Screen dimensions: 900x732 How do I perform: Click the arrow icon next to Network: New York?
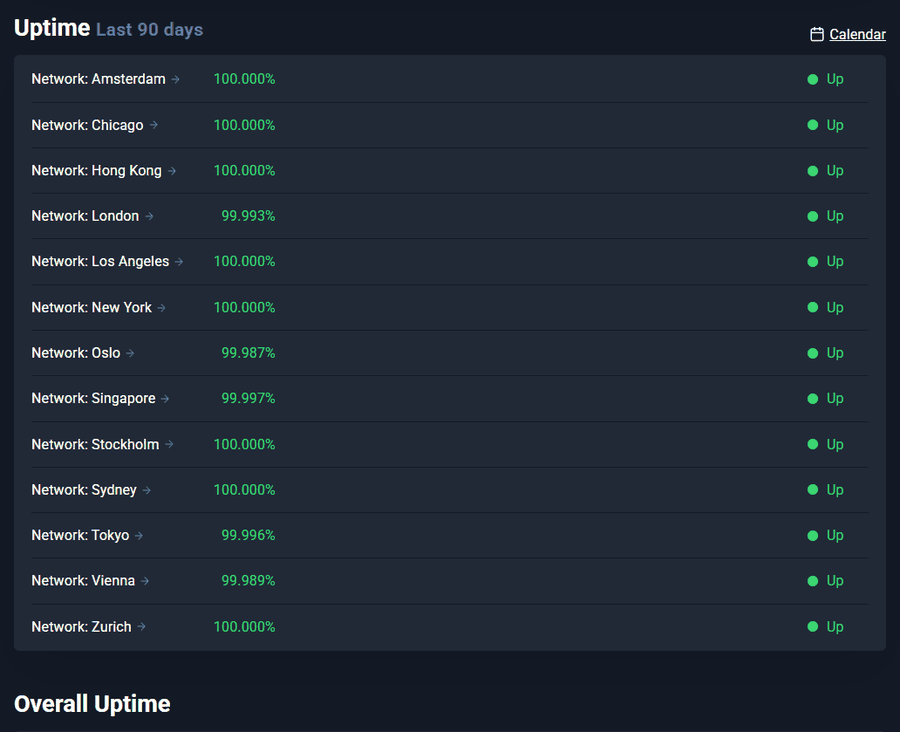[161, 308]
